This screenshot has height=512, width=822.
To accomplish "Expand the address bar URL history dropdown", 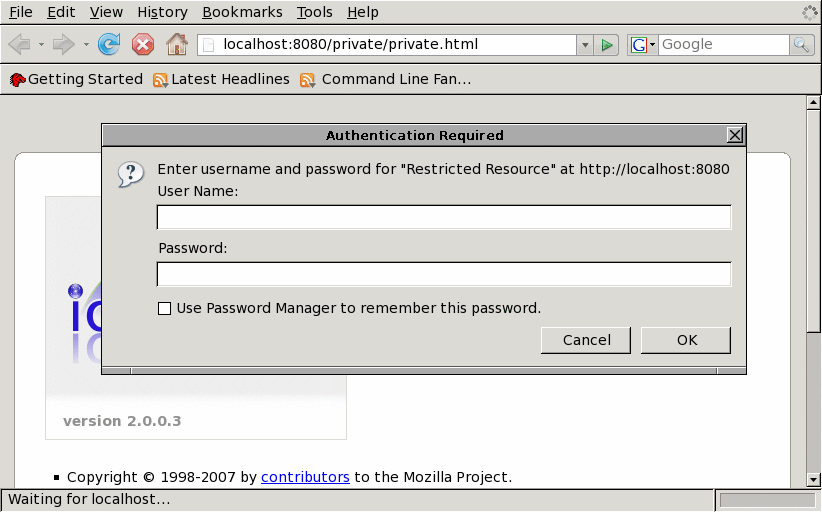I will 585,45.
